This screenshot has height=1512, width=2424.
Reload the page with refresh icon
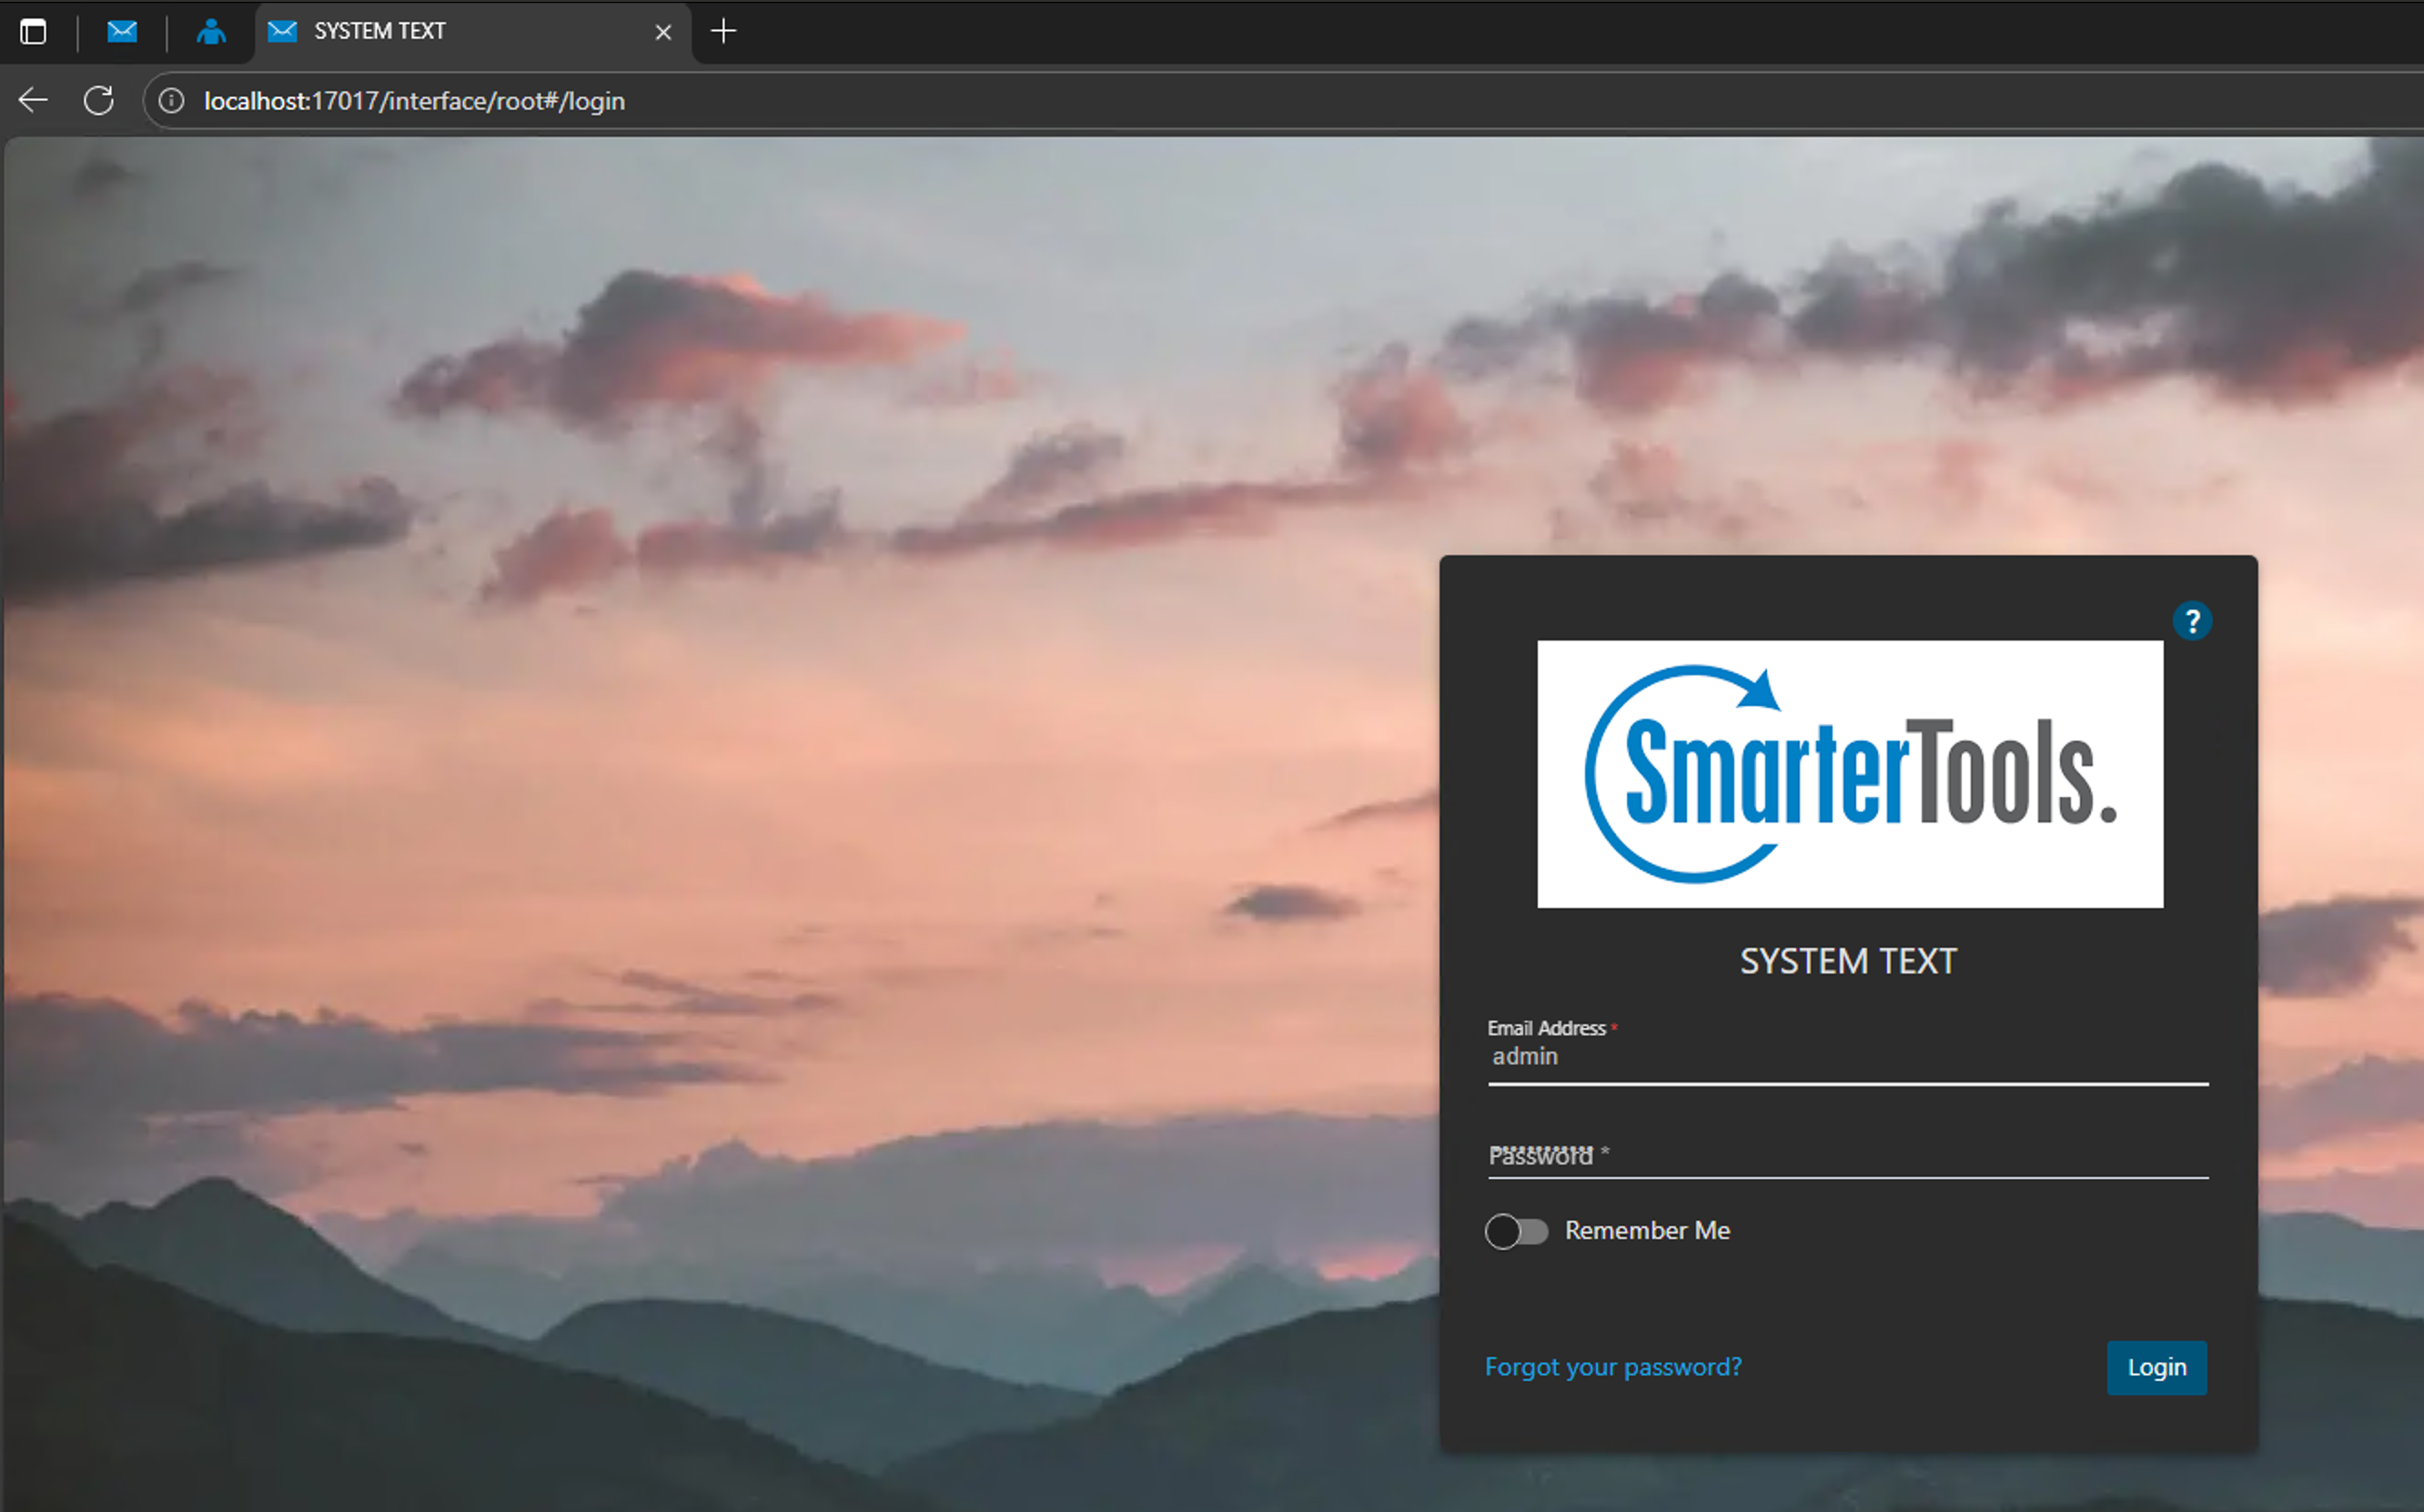click(98, 100)
